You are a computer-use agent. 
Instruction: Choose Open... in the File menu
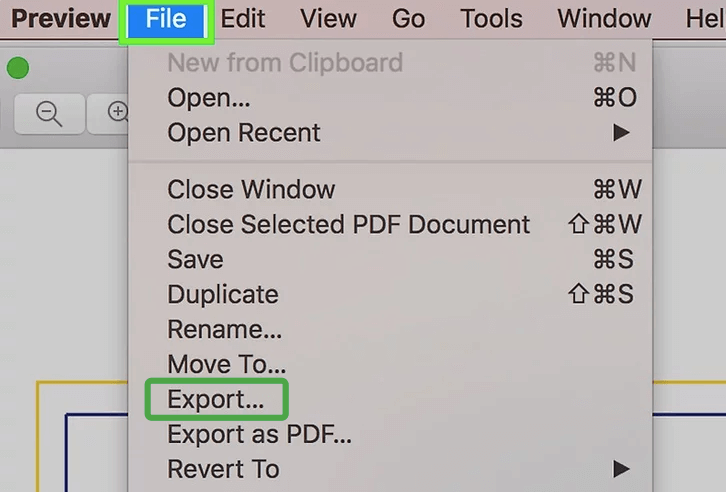pos(208,98)
